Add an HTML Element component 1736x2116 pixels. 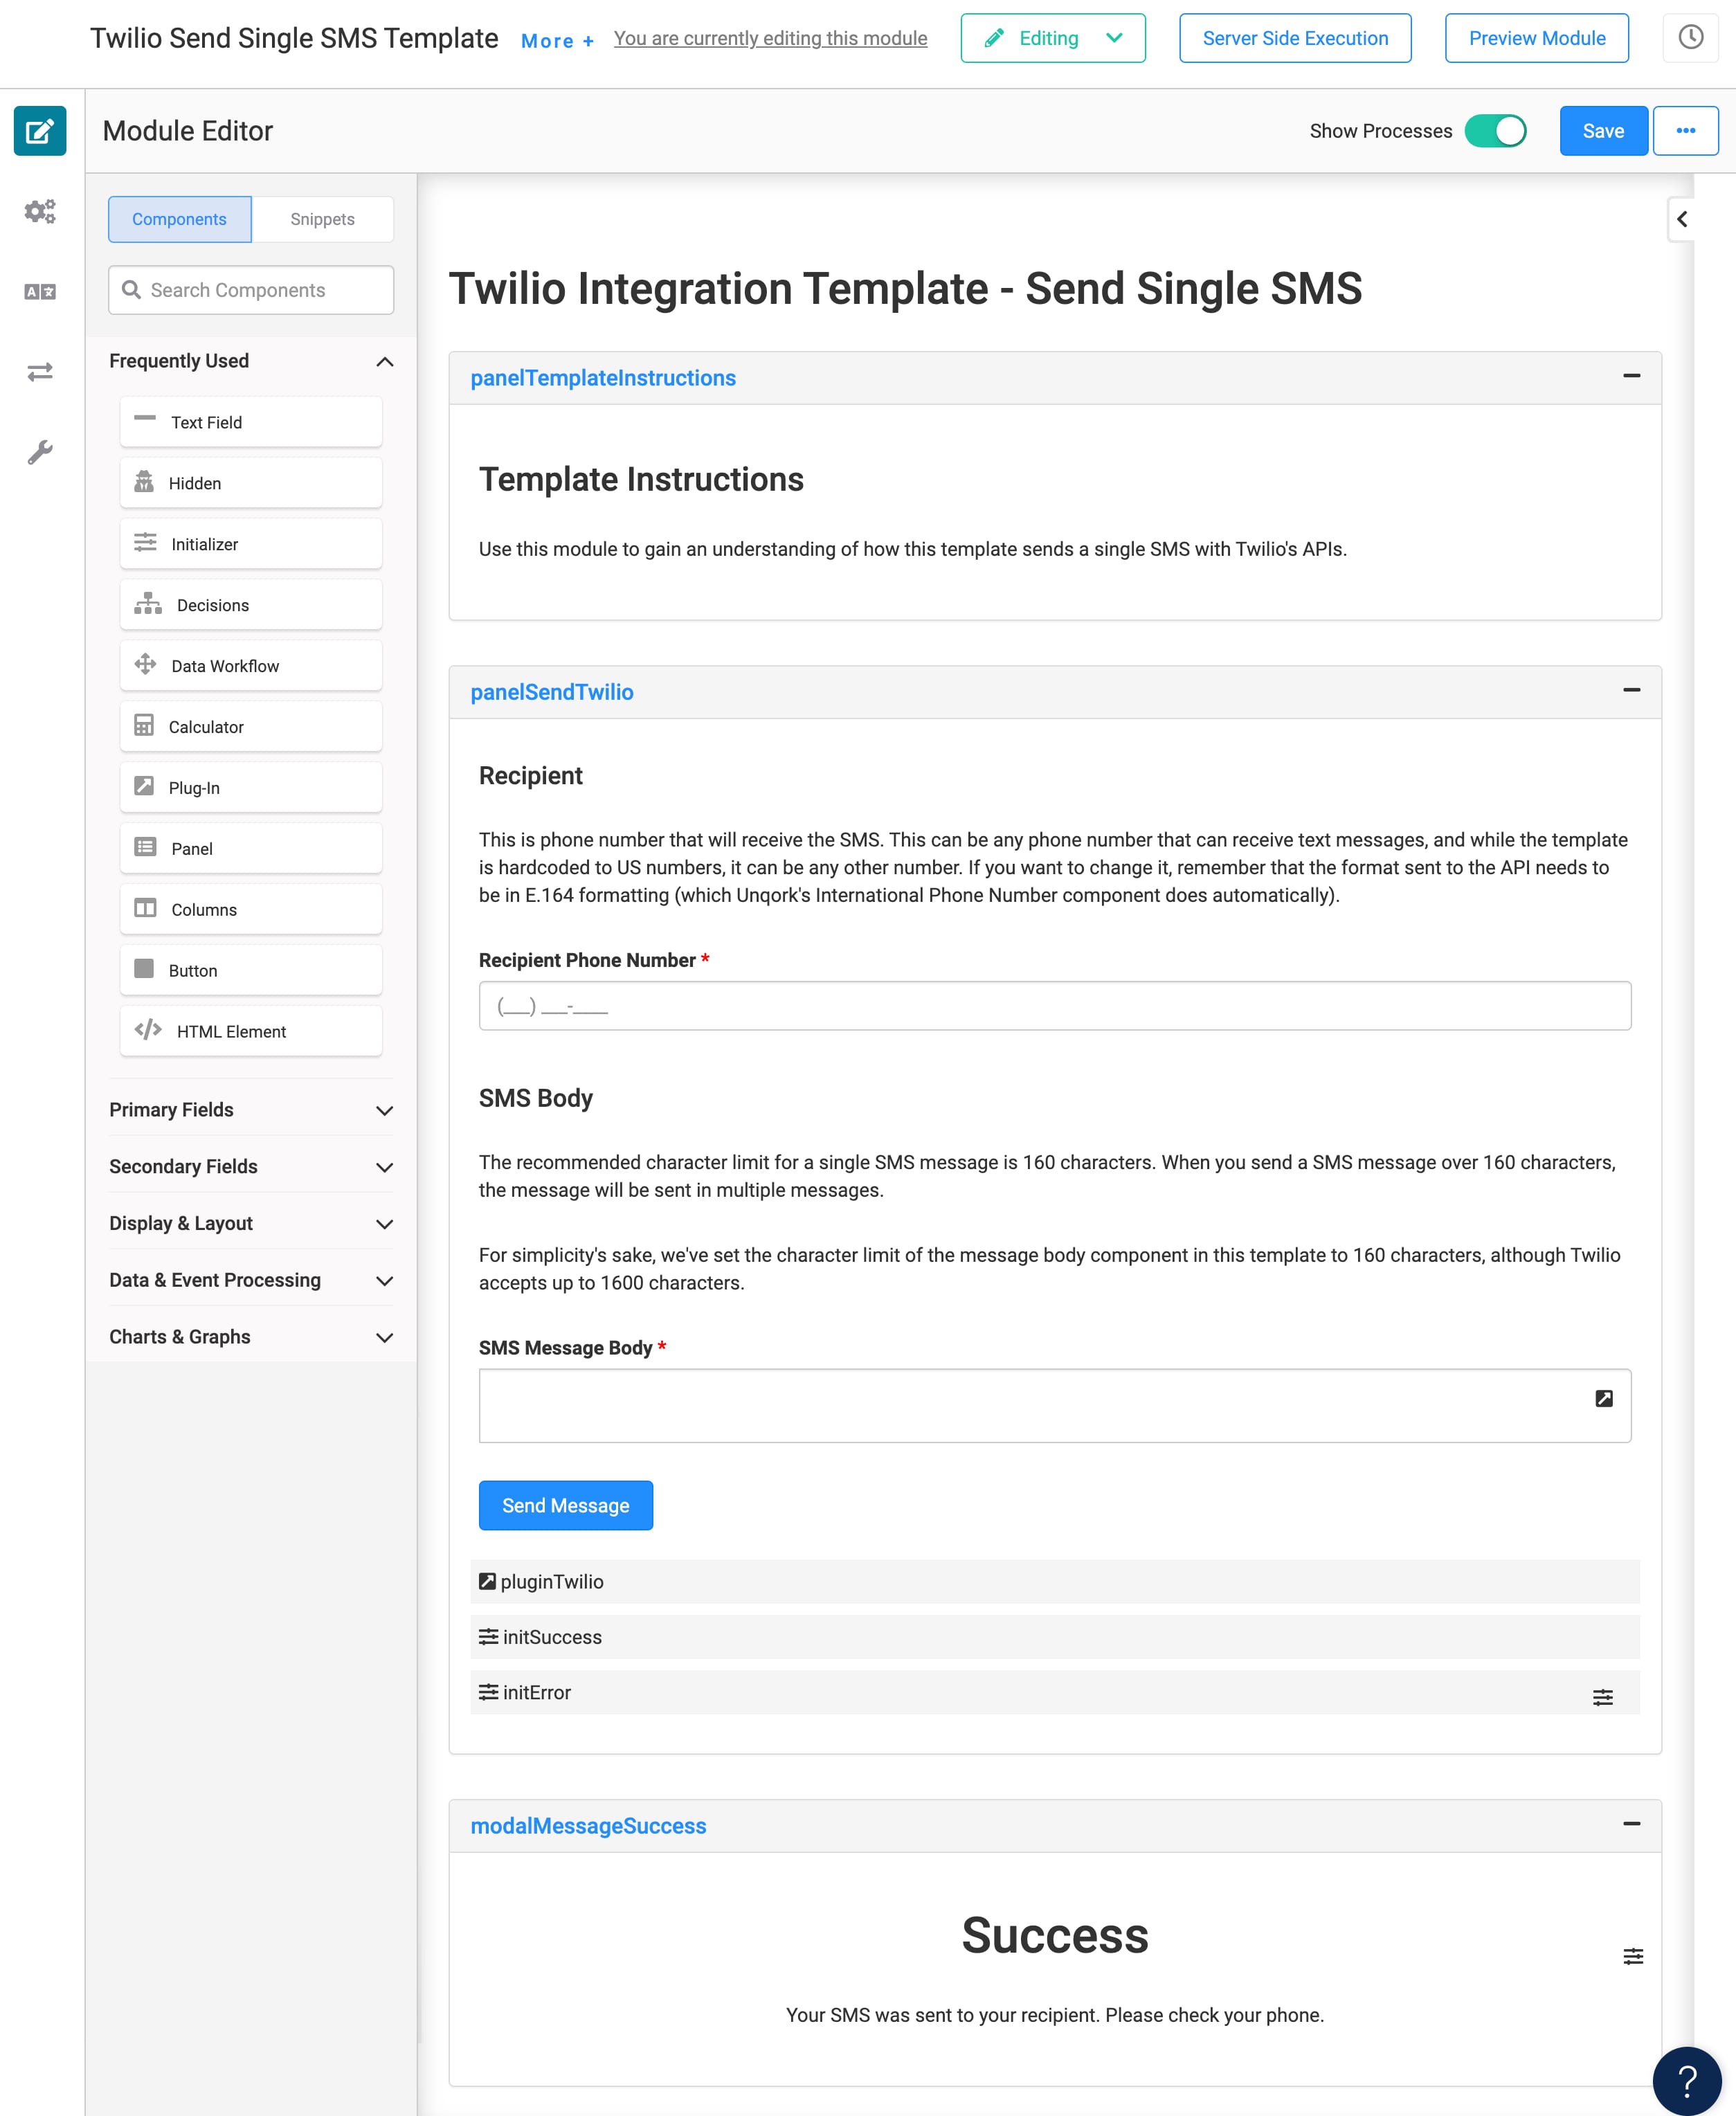(251, 1032)
